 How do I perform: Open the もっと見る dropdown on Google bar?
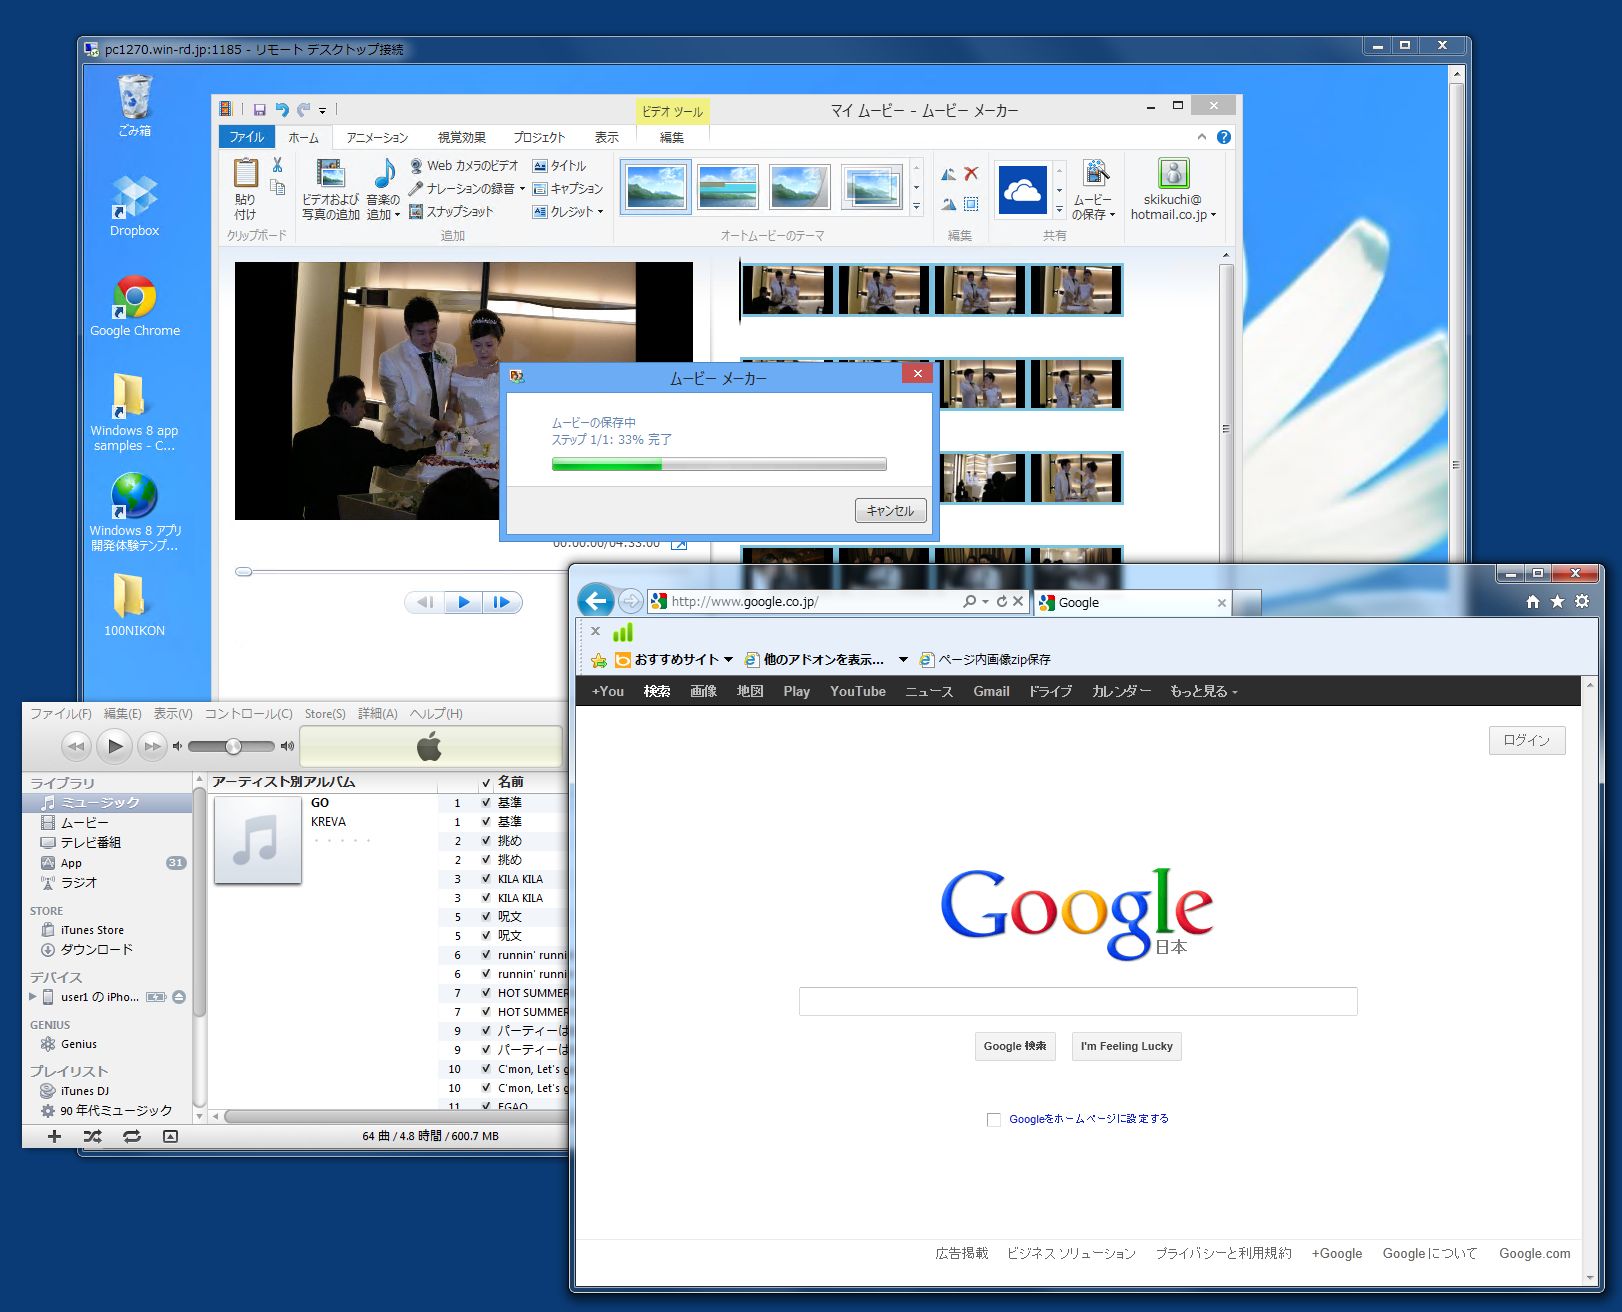[1204, 691]
